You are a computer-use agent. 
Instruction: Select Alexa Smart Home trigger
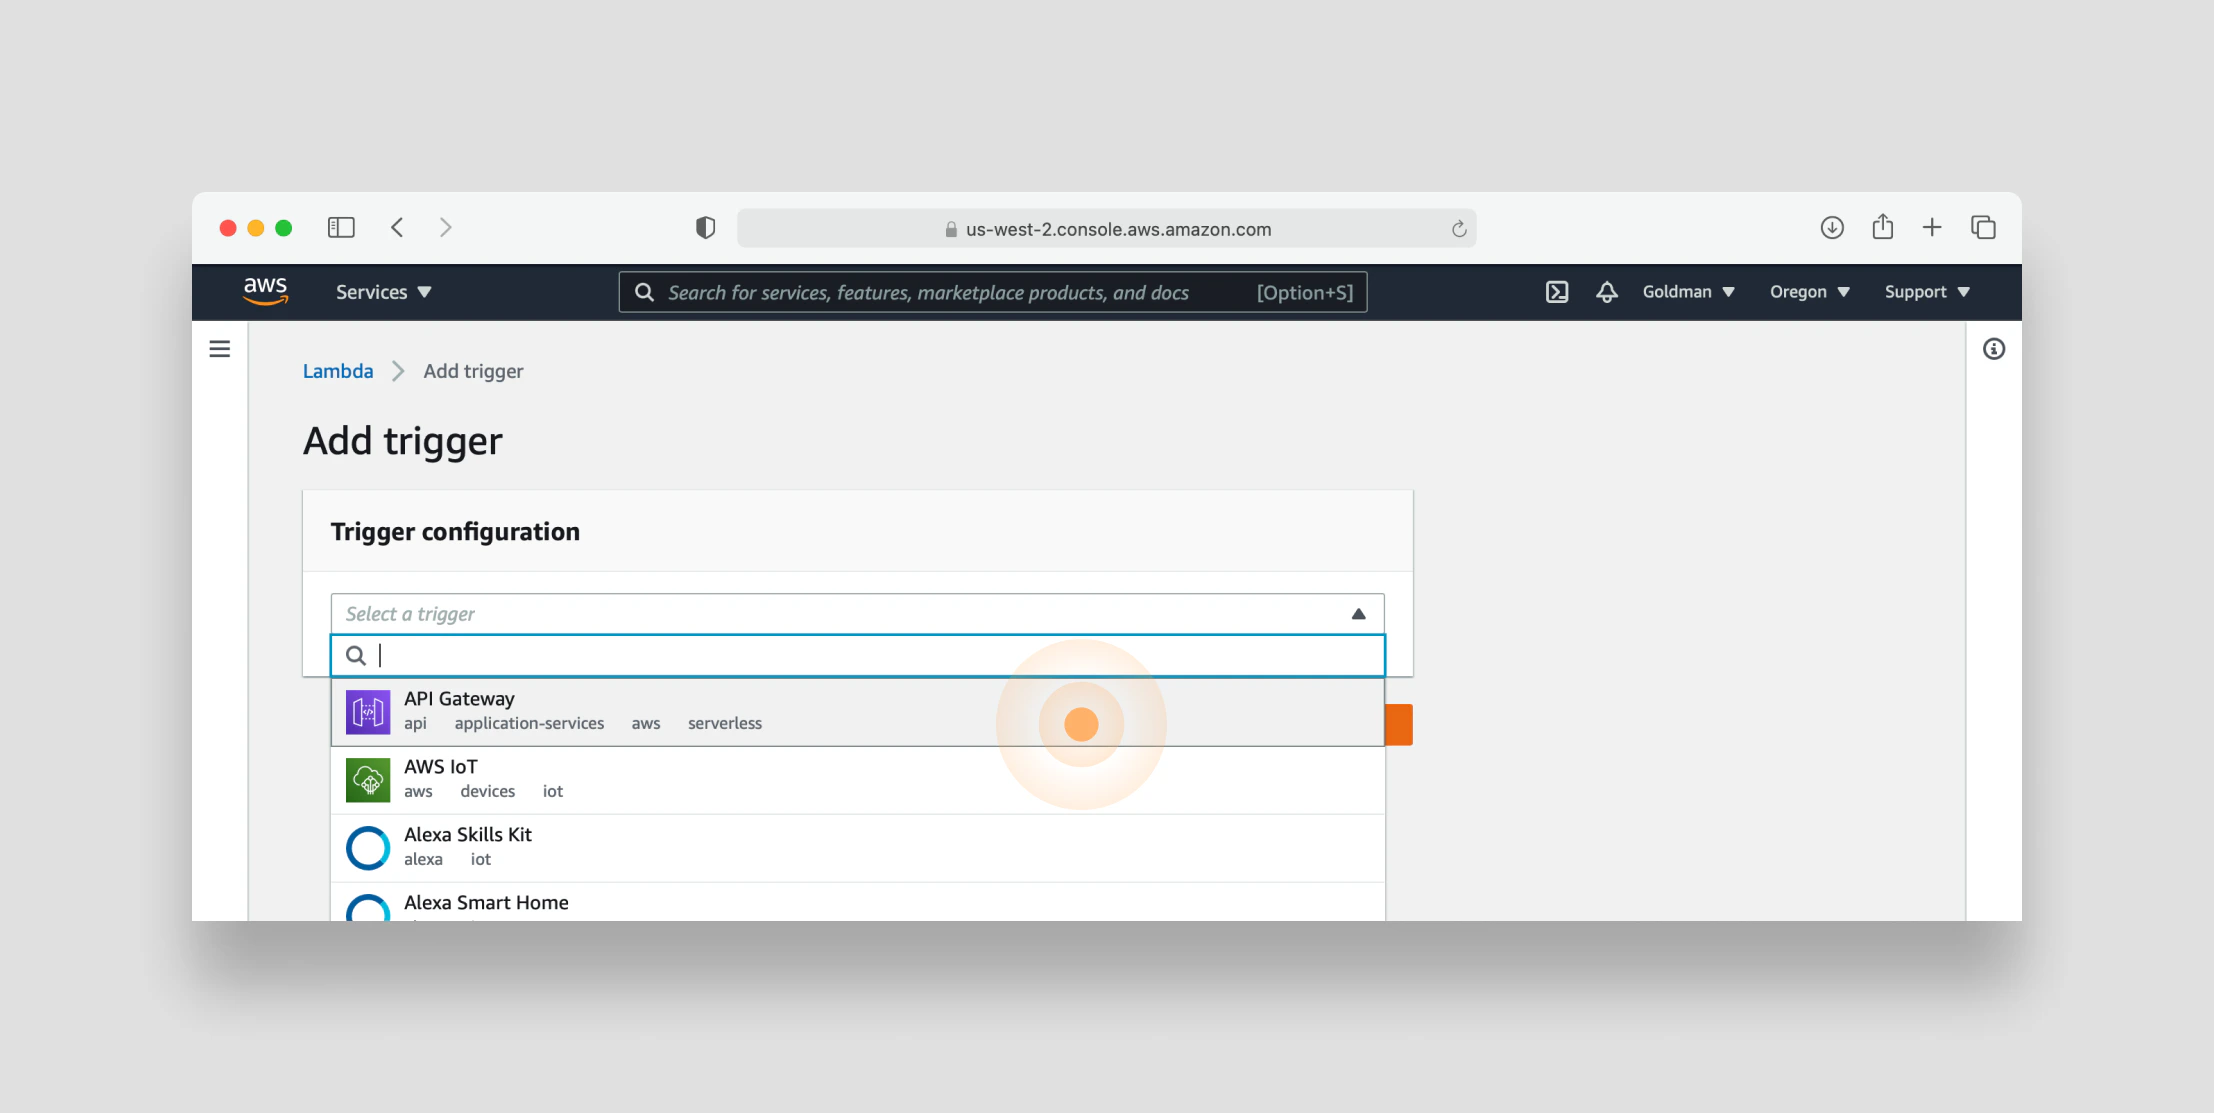[857, 902]
